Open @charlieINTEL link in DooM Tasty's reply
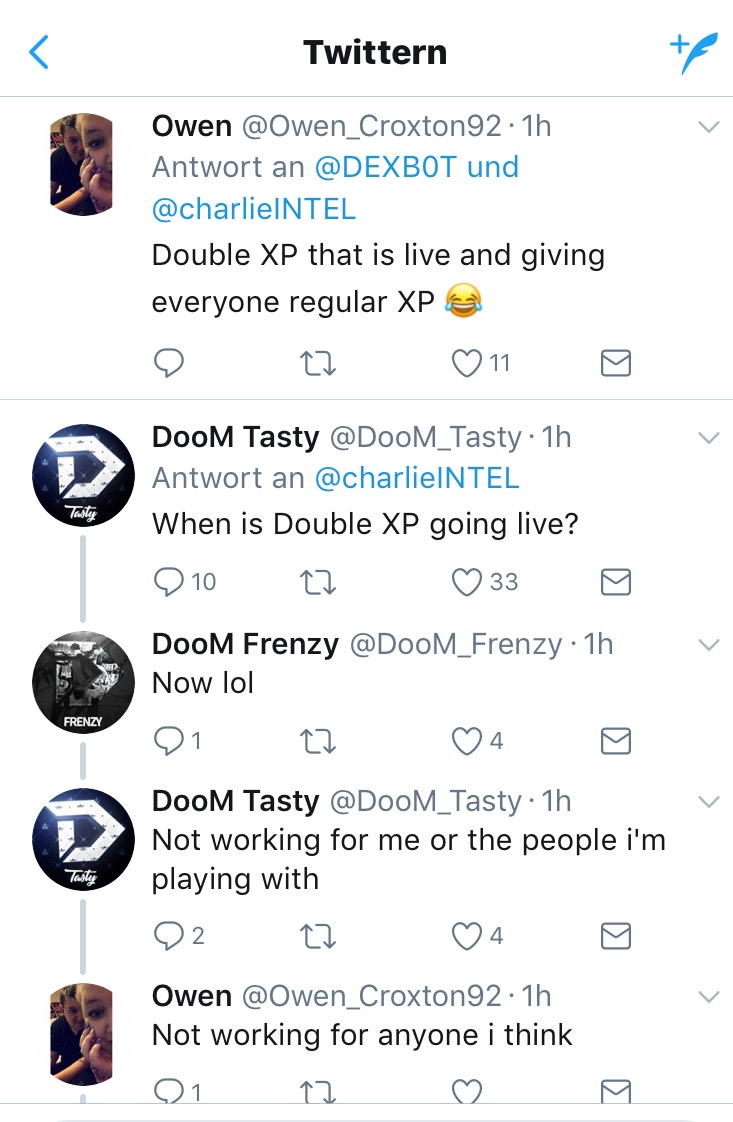This screenshot has height=1122, width=733. pos(417,478)
